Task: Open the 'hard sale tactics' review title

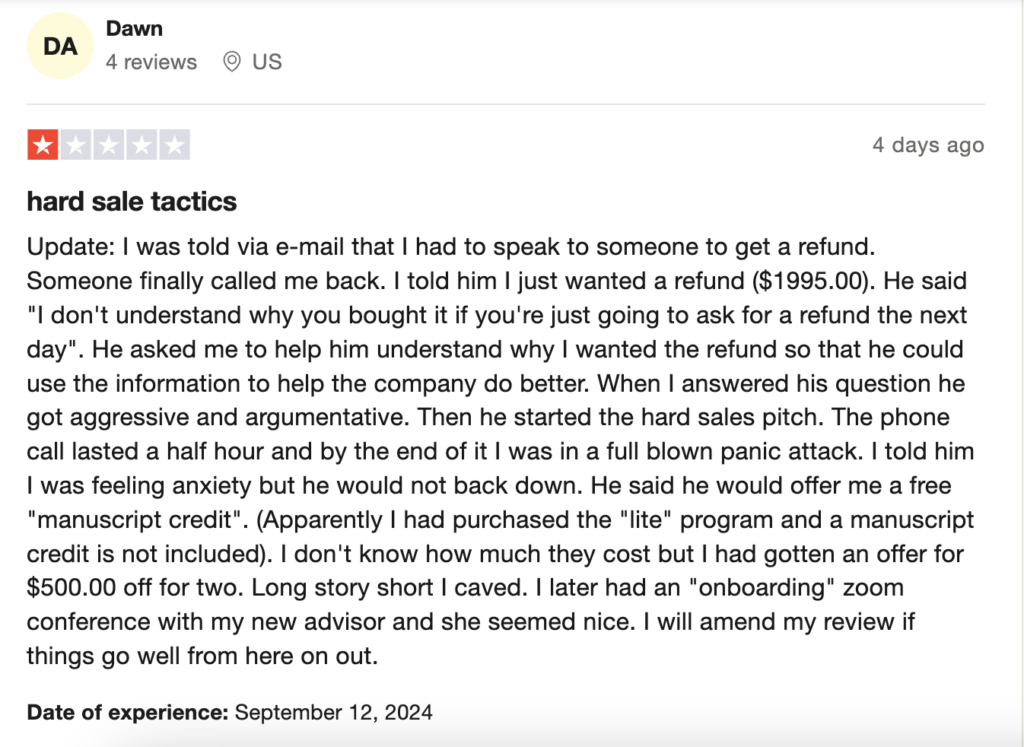Action: (x=132, y=202)
